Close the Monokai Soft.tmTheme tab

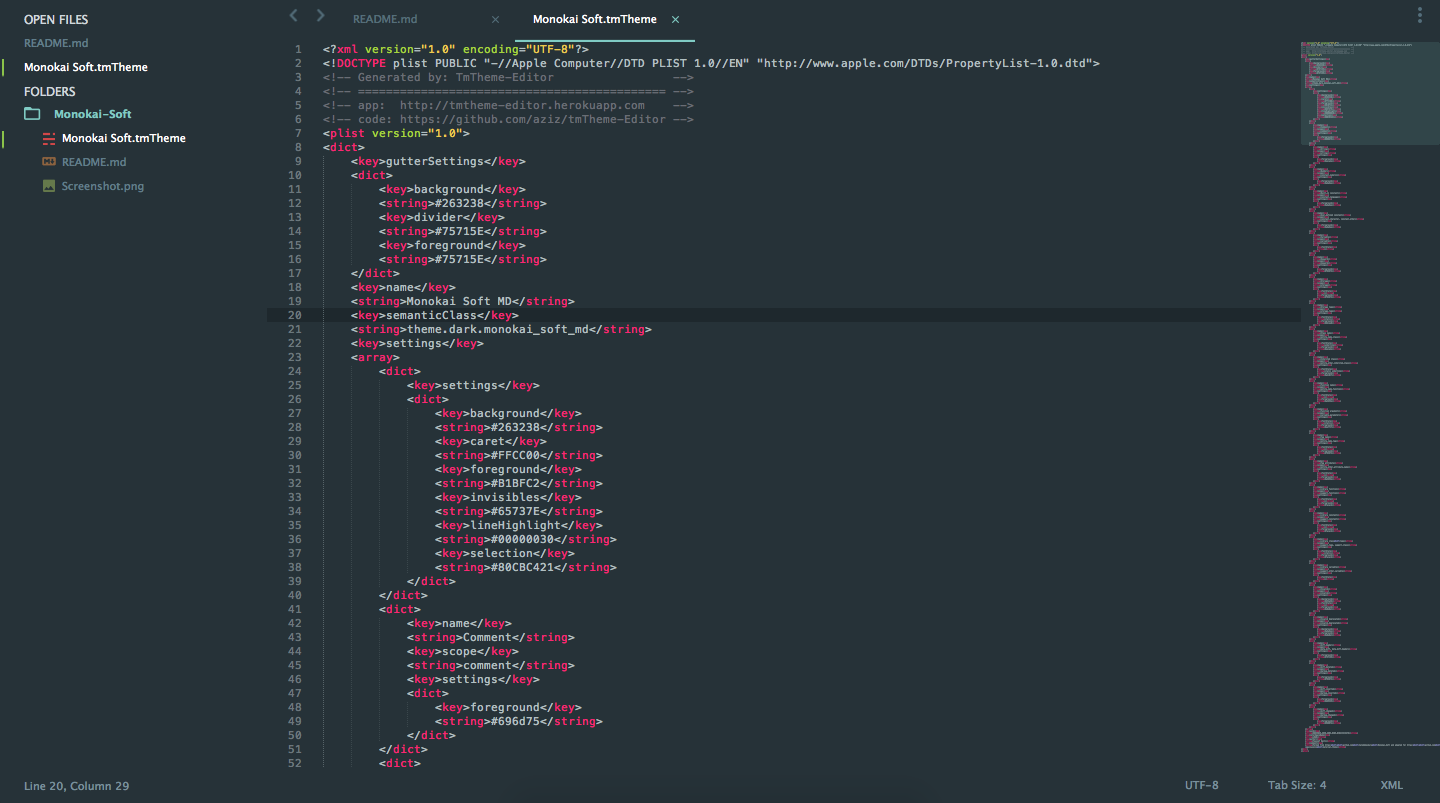tap(676, 19)
